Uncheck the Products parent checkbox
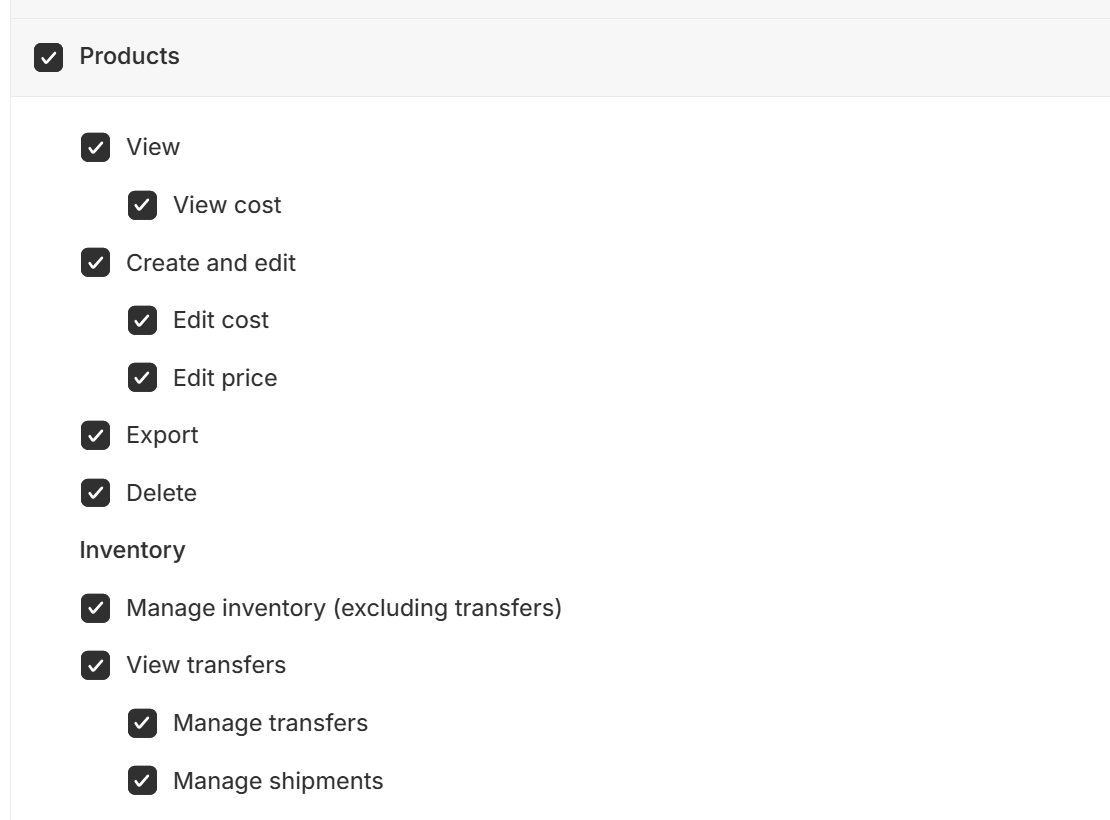This screenshot has height=820, width=1110. [48, 57]
